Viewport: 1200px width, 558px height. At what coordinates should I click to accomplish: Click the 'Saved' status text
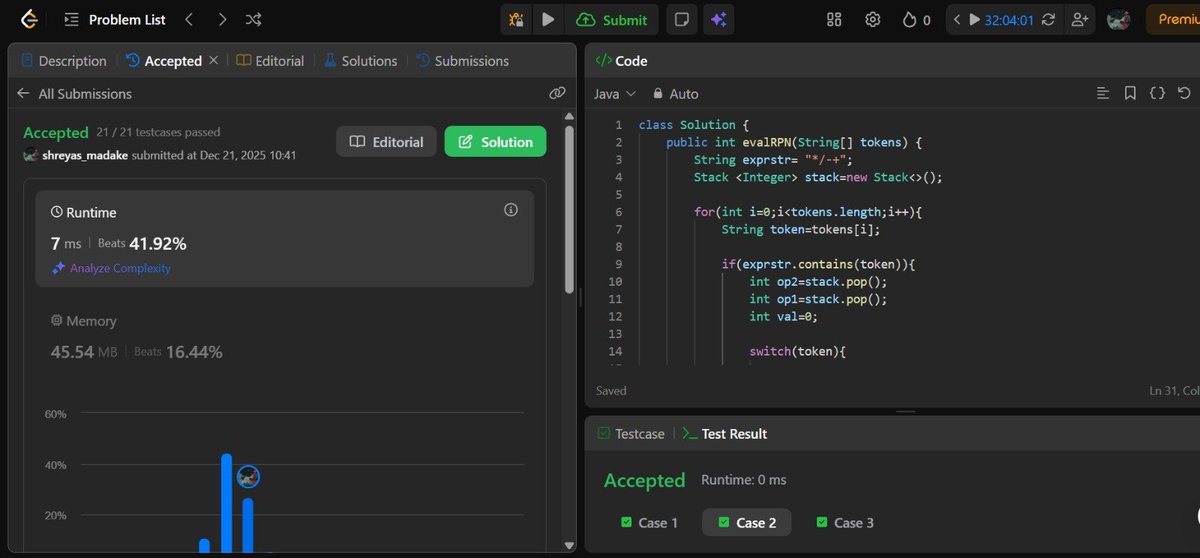[611, 391]
